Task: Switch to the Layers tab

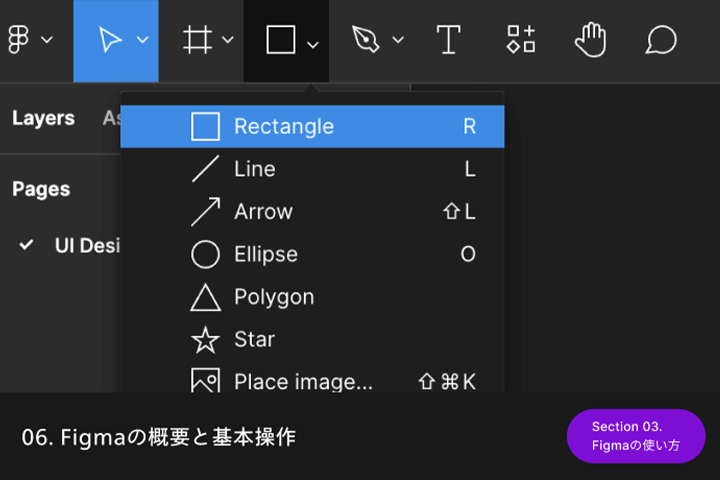Action: [44, 119]
